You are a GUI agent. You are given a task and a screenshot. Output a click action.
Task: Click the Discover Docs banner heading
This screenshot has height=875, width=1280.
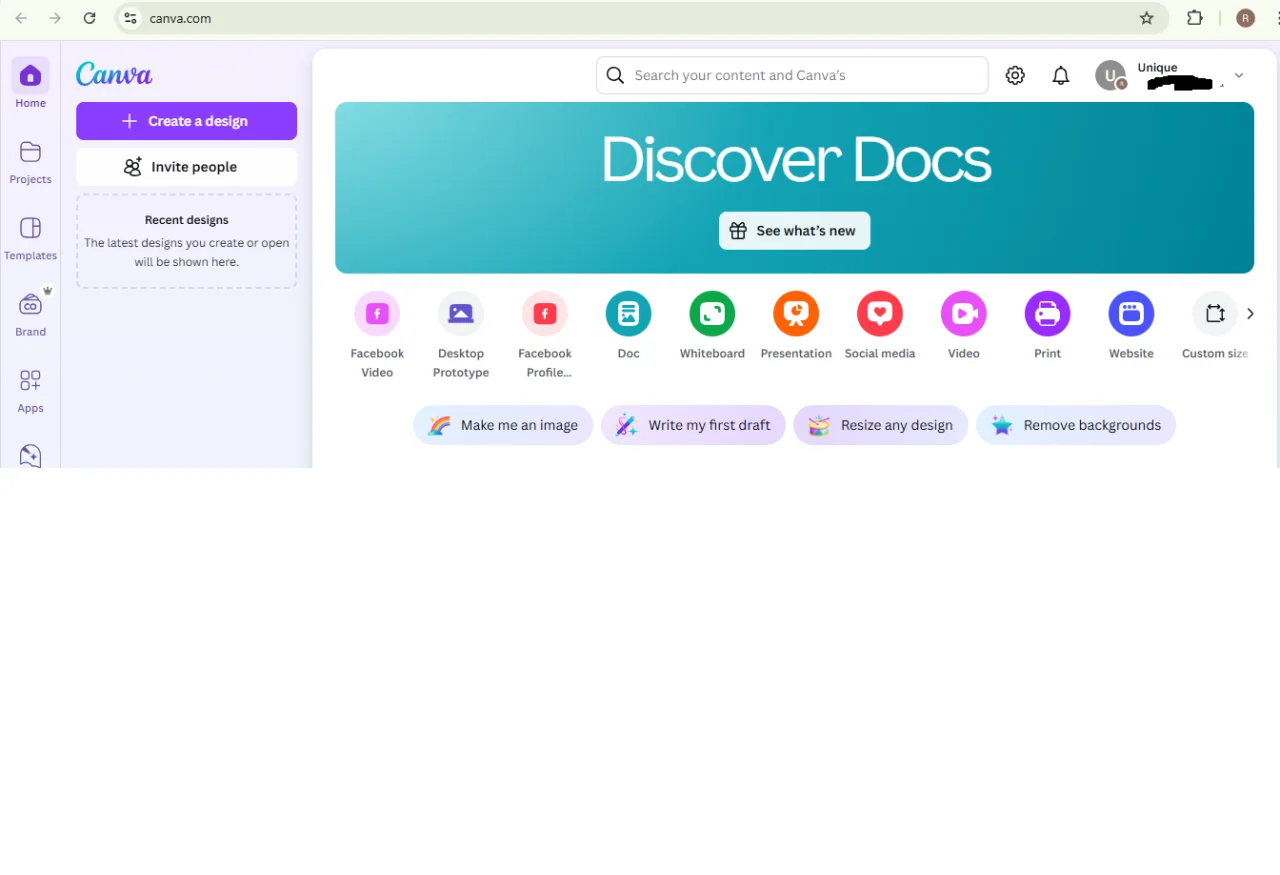click(x=795, y=160)
